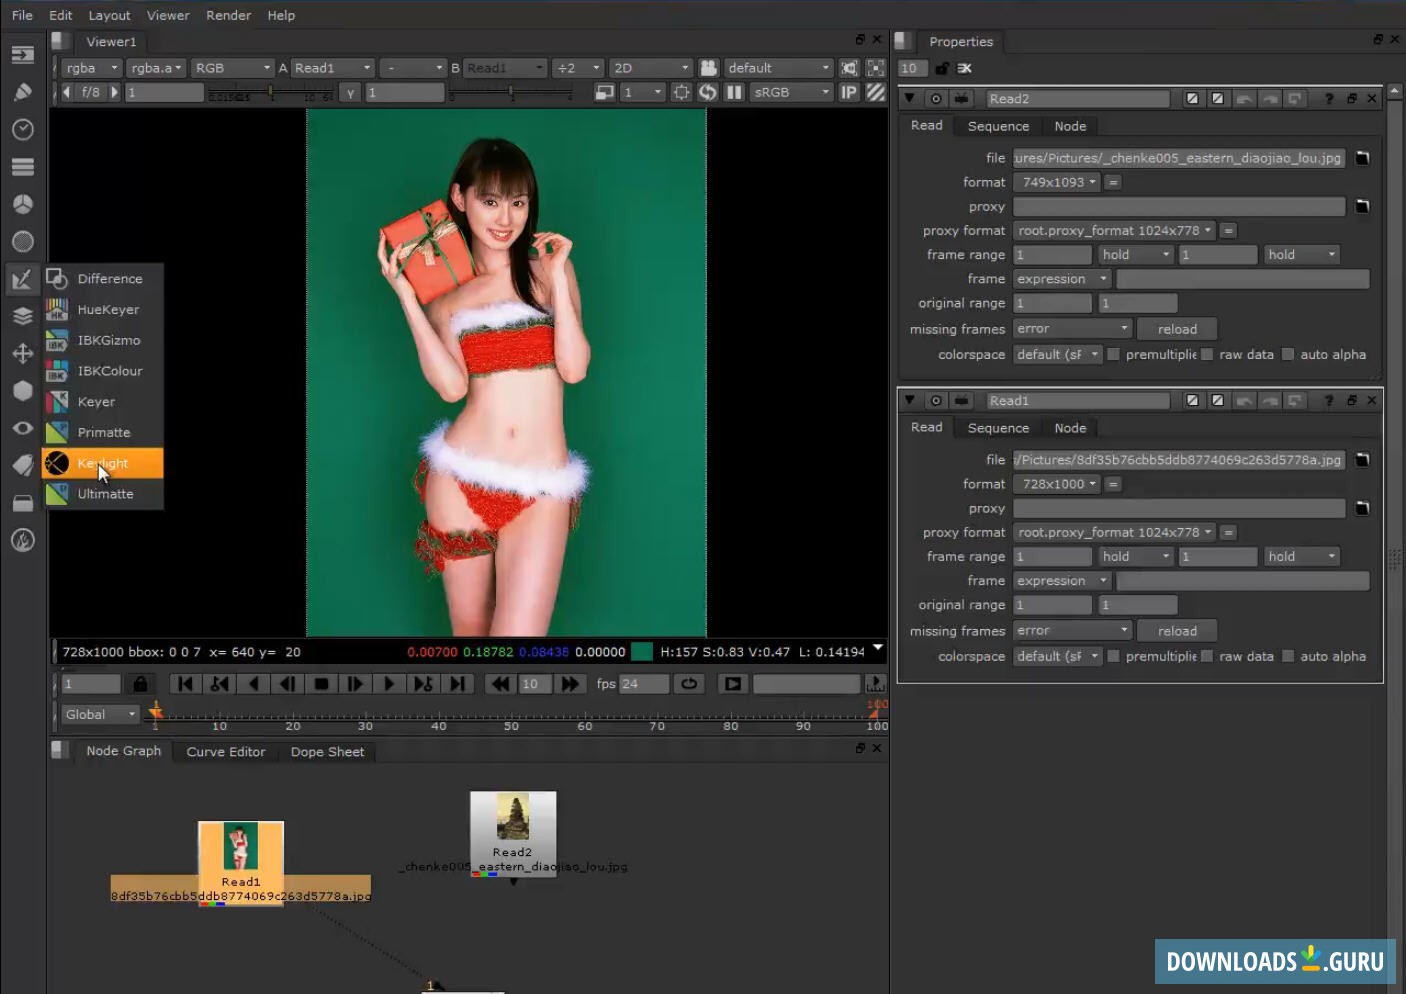Click the Time nodes clock icon

click(22, 130)
